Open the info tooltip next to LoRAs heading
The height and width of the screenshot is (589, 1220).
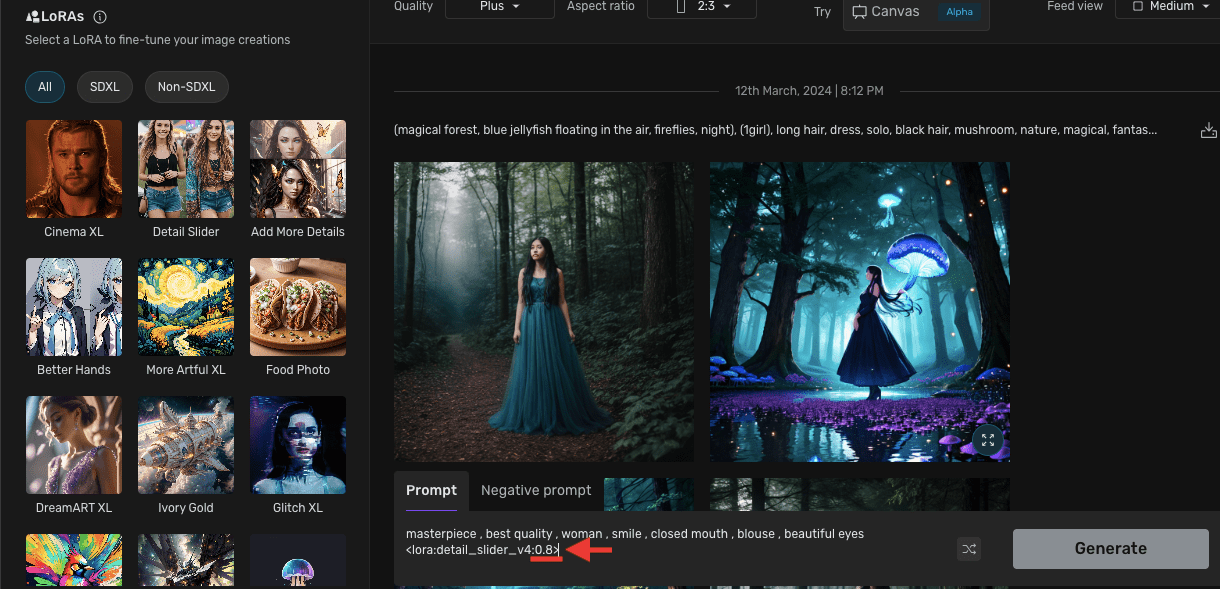coord(100,16)
